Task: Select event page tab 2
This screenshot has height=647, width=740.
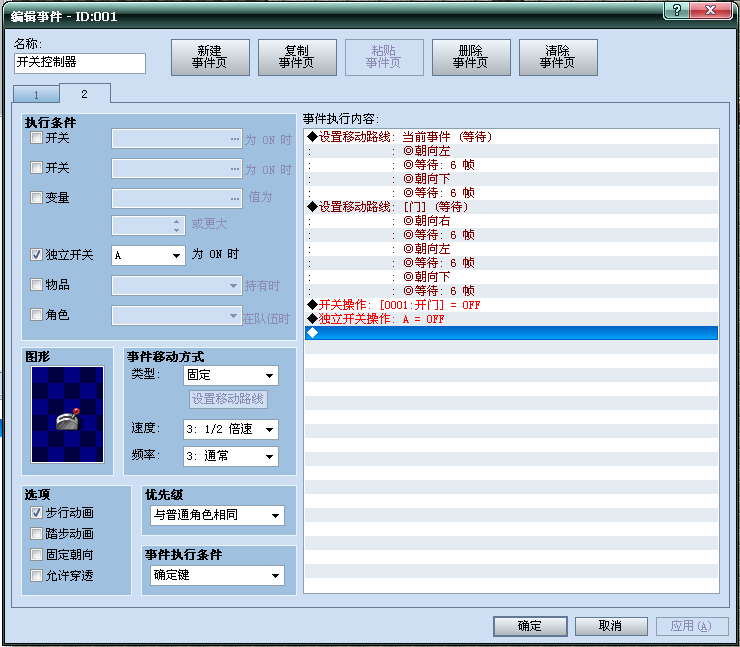Action: (84, 93)
